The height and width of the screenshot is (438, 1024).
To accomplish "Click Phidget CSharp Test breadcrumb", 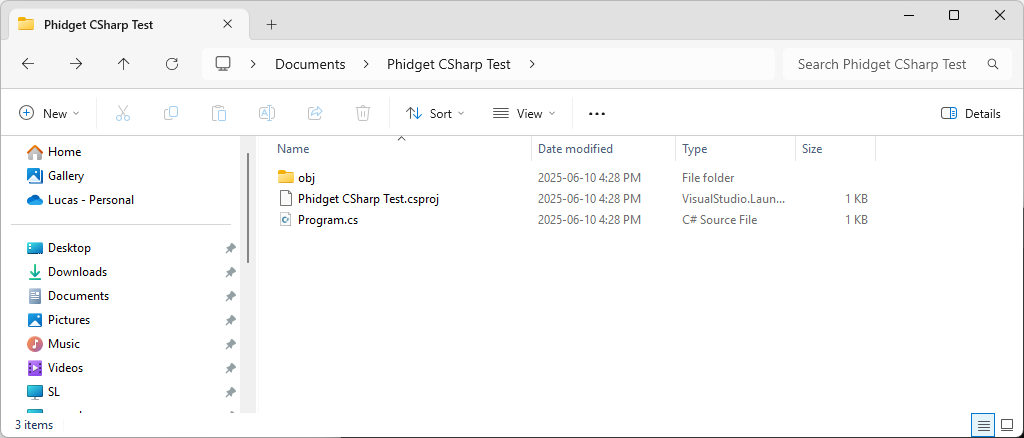I will 449,64.
